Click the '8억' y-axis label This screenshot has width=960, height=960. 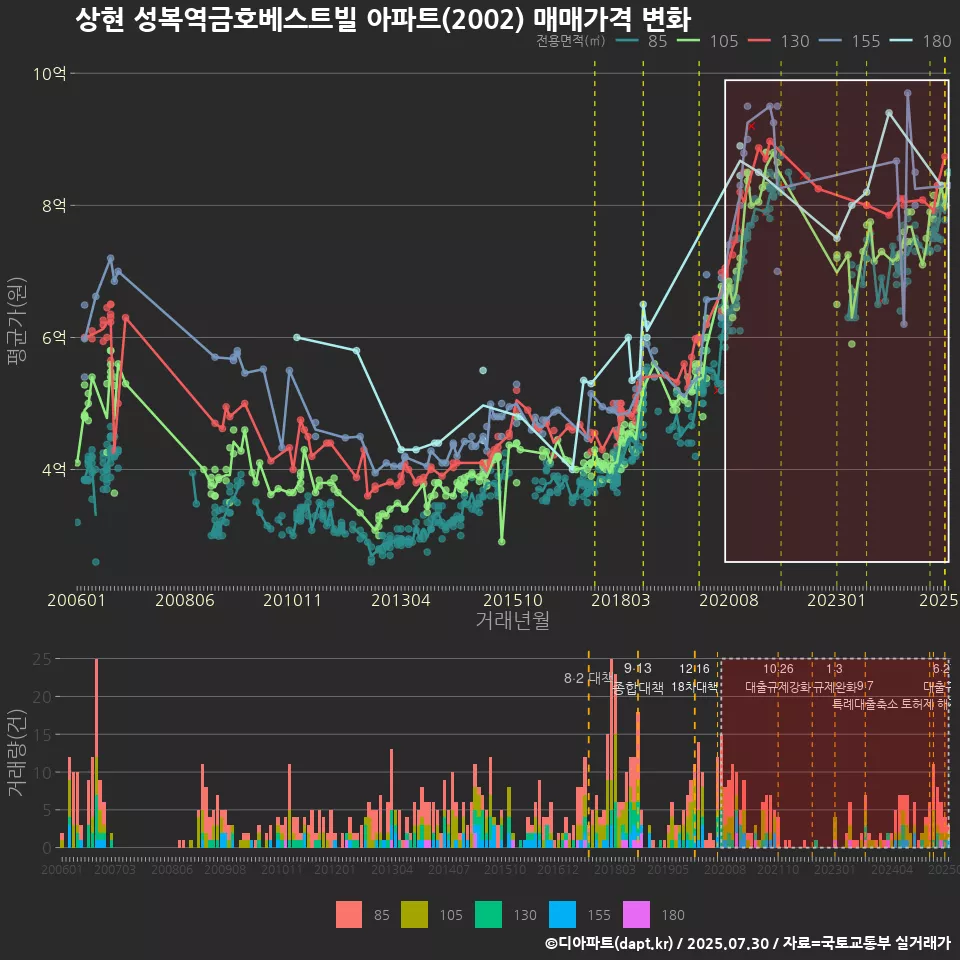tap(54, 206)
